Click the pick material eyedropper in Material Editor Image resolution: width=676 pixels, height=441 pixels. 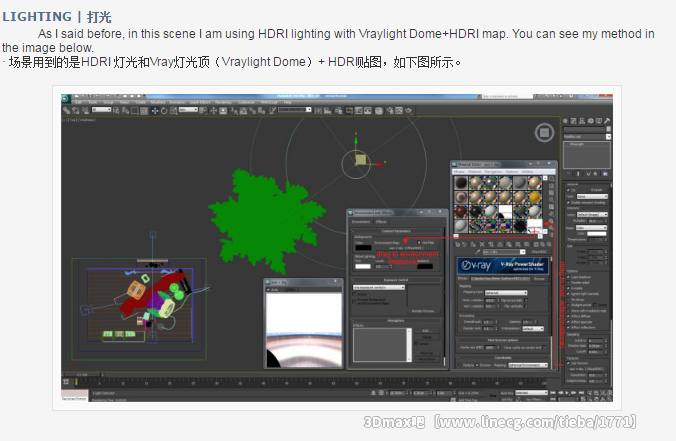click(477, 252)
